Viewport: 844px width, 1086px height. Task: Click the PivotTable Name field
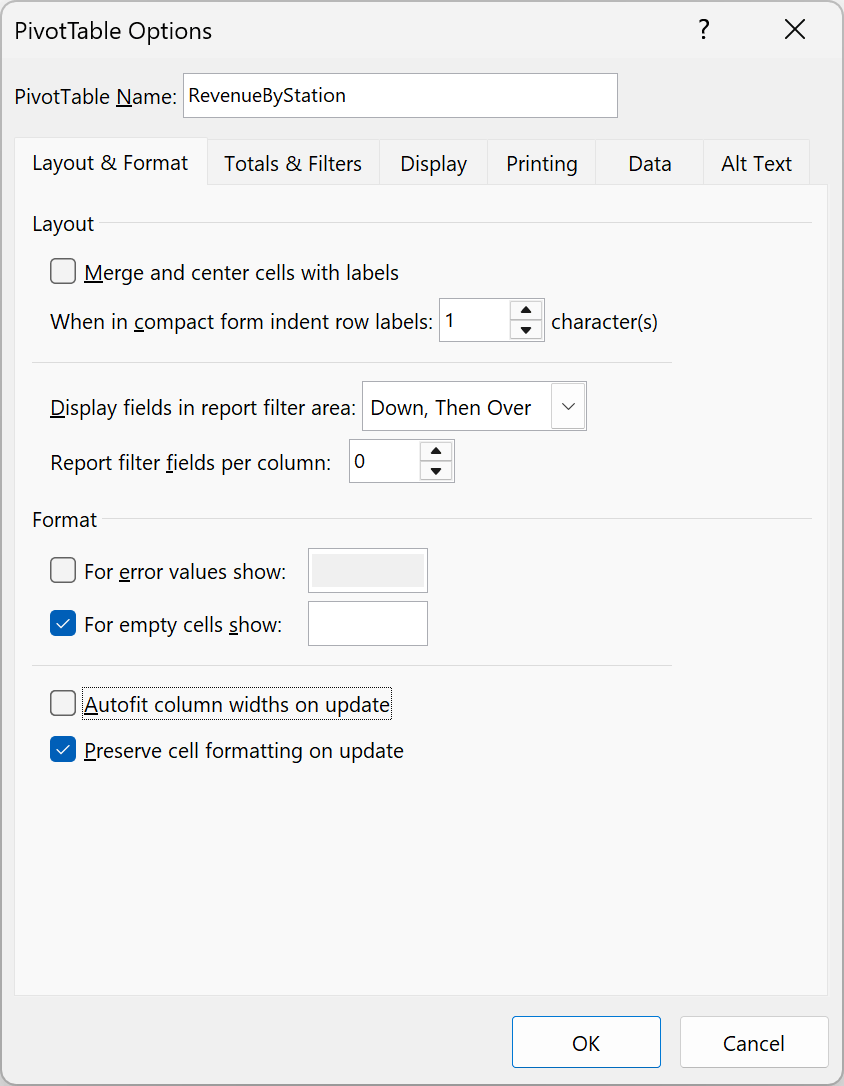click(x=400, y=96)
